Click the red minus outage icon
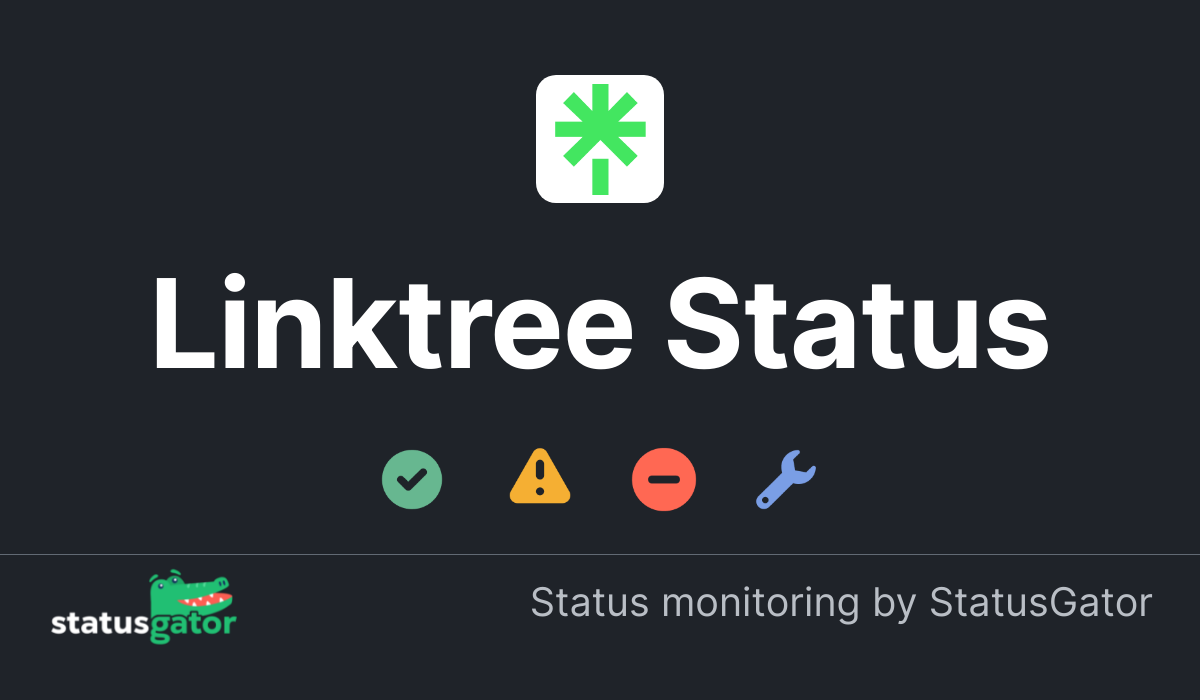 tap(664, 480)
